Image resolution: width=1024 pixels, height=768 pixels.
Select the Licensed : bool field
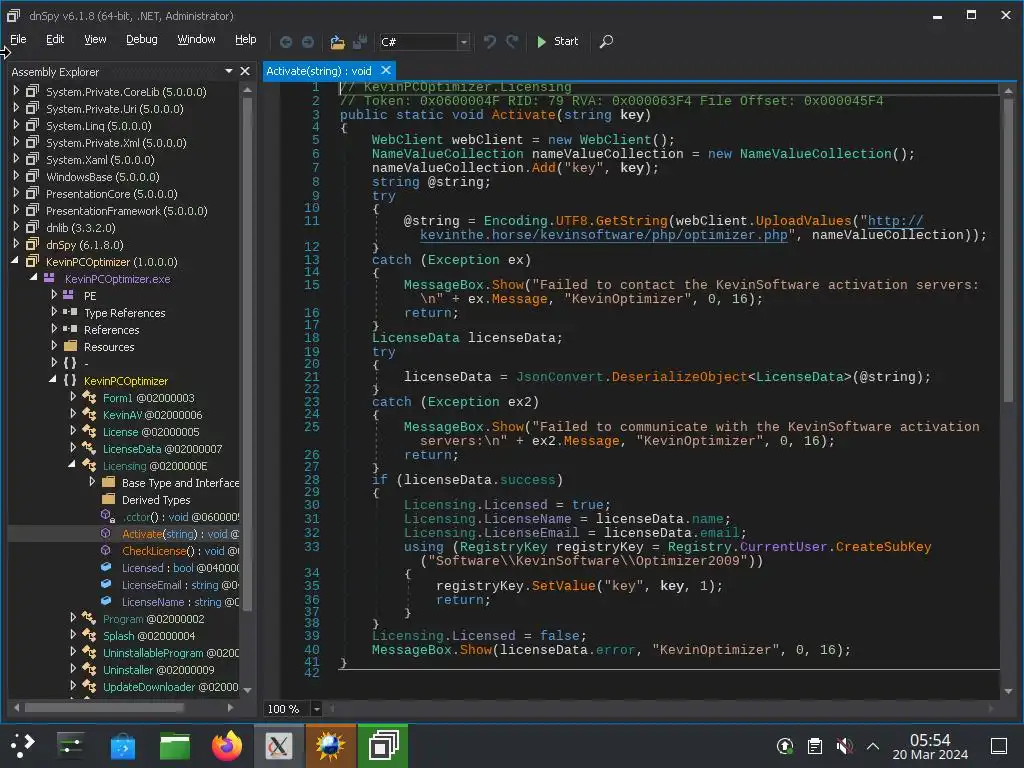point(180,568)
